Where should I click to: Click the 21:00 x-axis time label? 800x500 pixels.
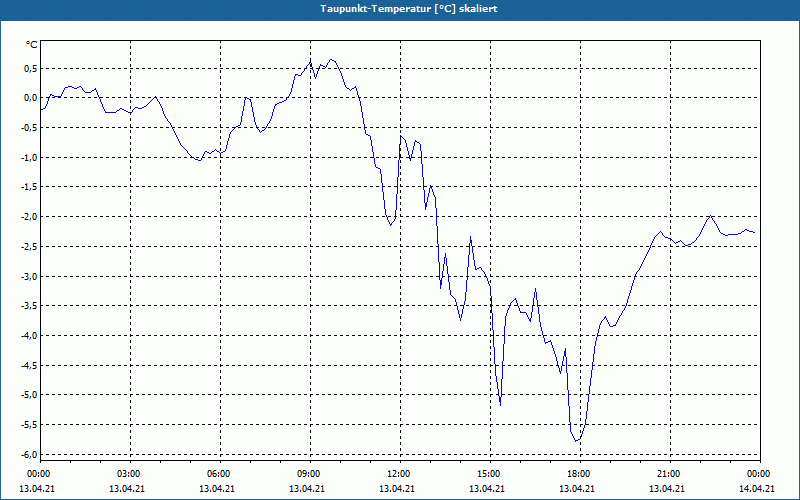pos(669,474)
